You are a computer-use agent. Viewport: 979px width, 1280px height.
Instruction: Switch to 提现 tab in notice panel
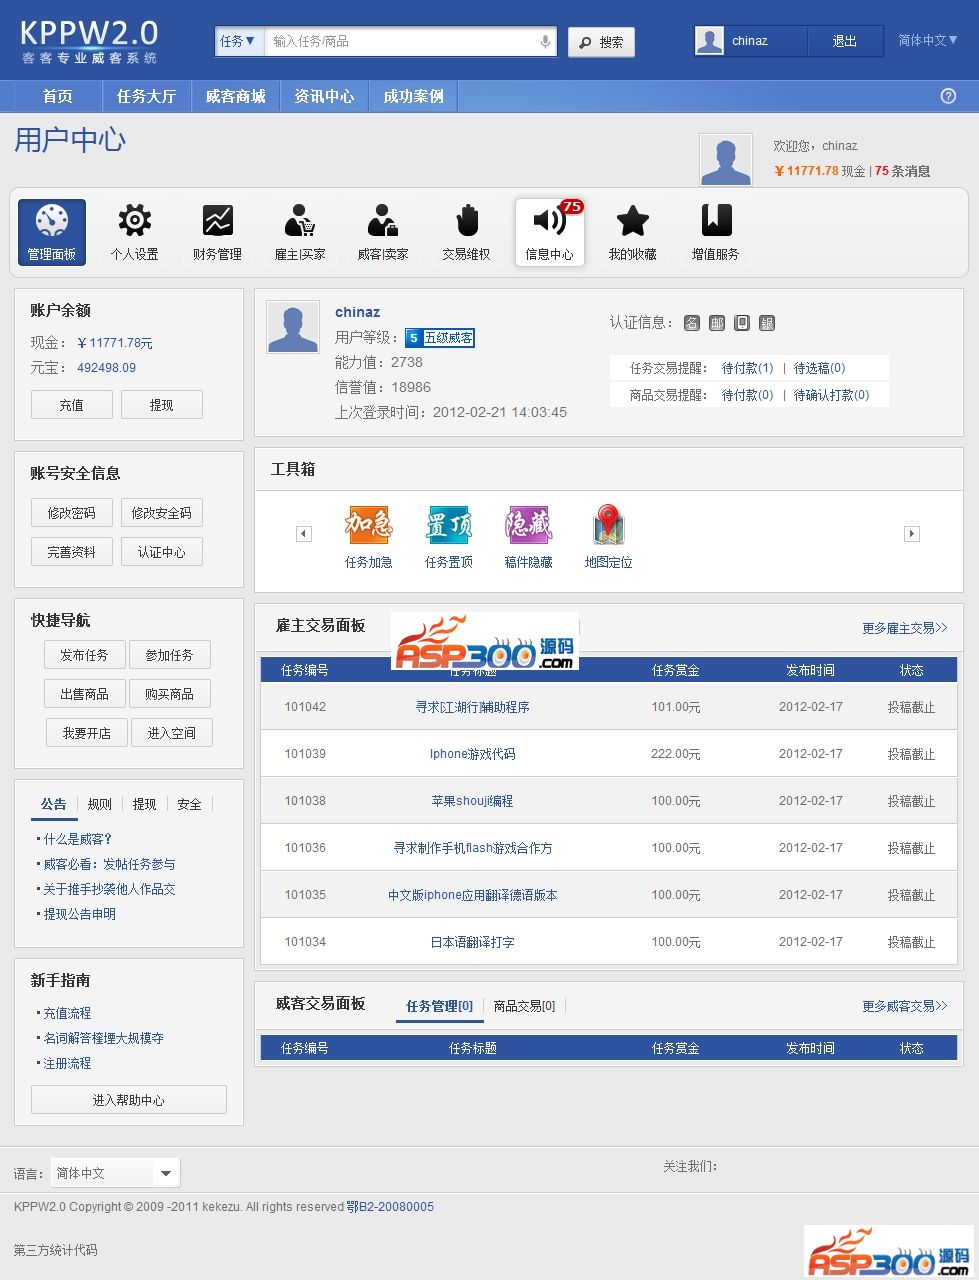(145, 804)
